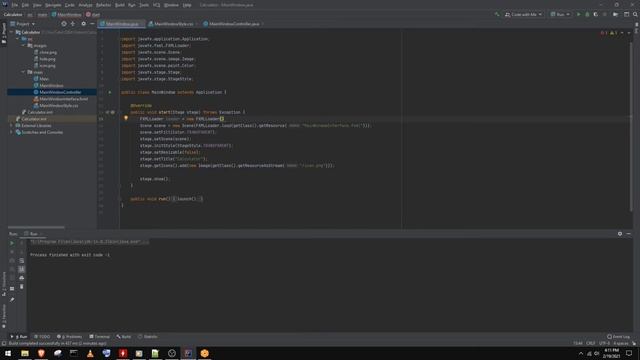
Task: Hide the Project panel with minus icon
Action: [92, 24]
